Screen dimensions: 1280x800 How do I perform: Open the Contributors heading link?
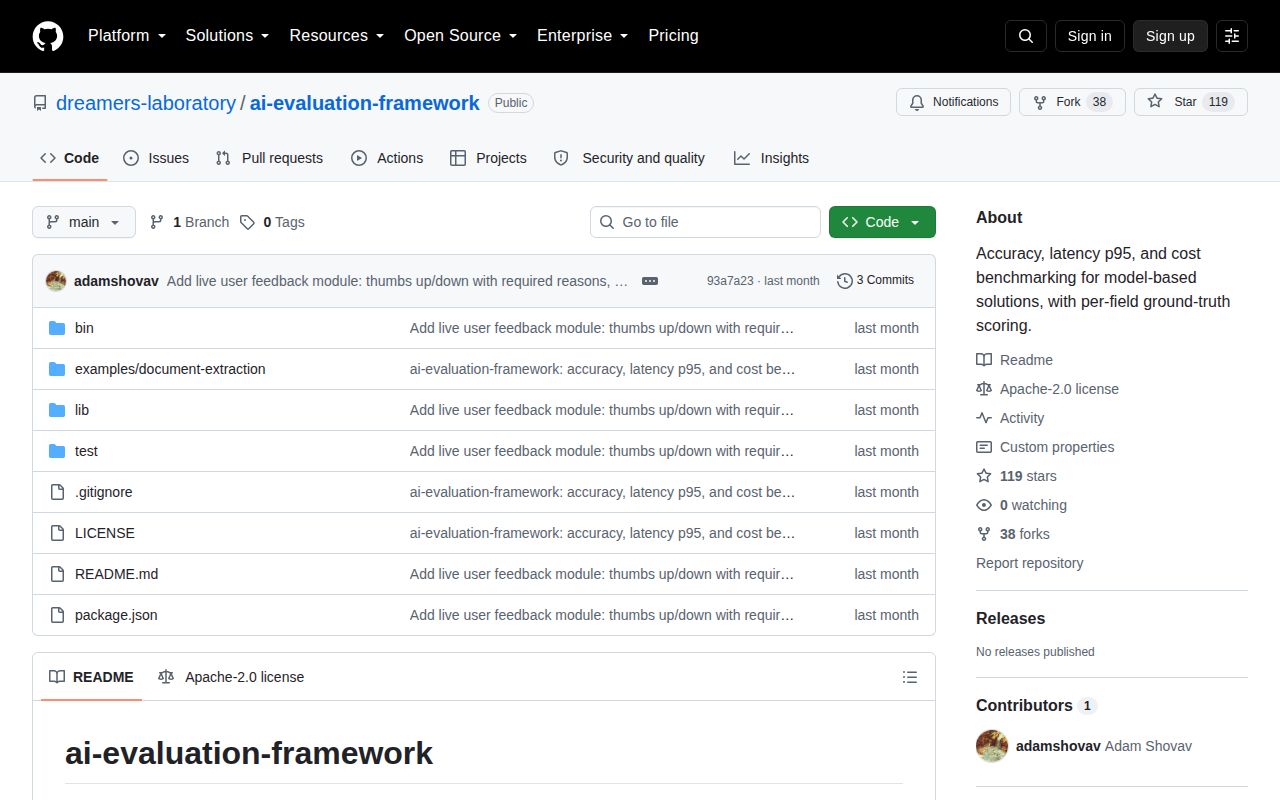pyautogui.click(x=1036, y=705)
